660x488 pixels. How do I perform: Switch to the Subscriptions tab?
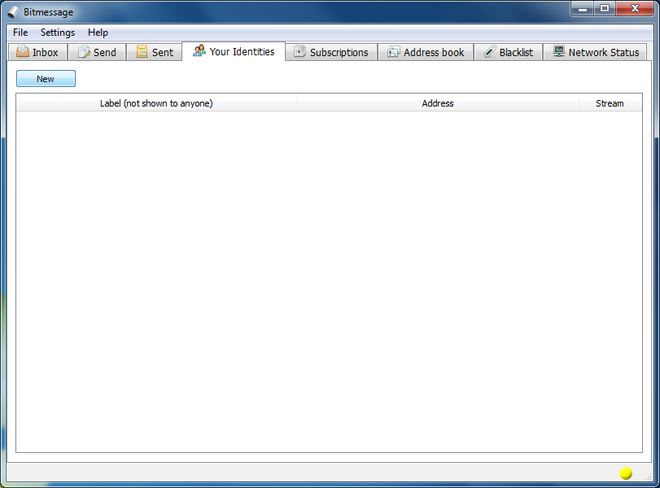tap(331, 52)
